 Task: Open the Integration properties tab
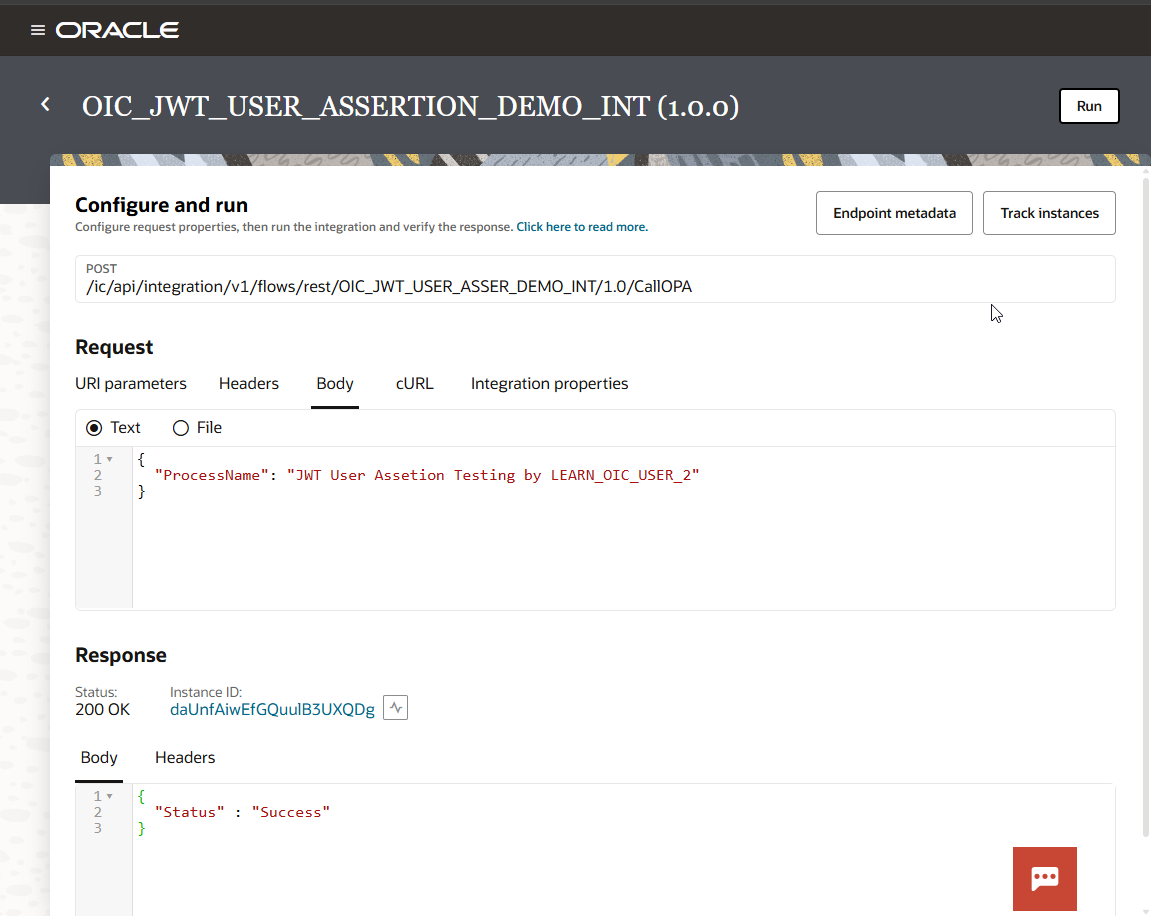[x=549, y=384]
